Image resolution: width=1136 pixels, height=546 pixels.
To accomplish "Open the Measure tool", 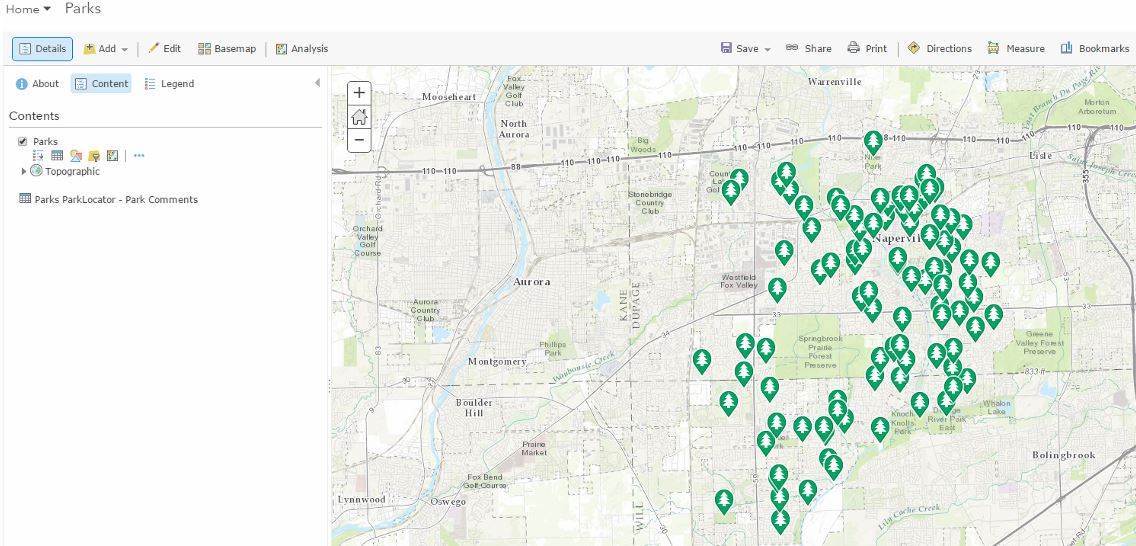I will 1016,49.
